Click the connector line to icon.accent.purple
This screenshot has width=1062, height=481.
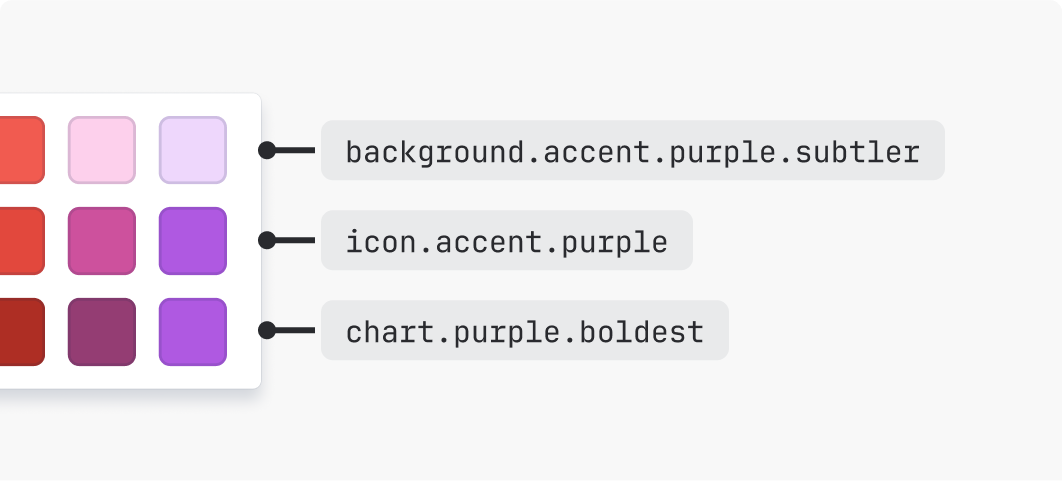(295, 240)
